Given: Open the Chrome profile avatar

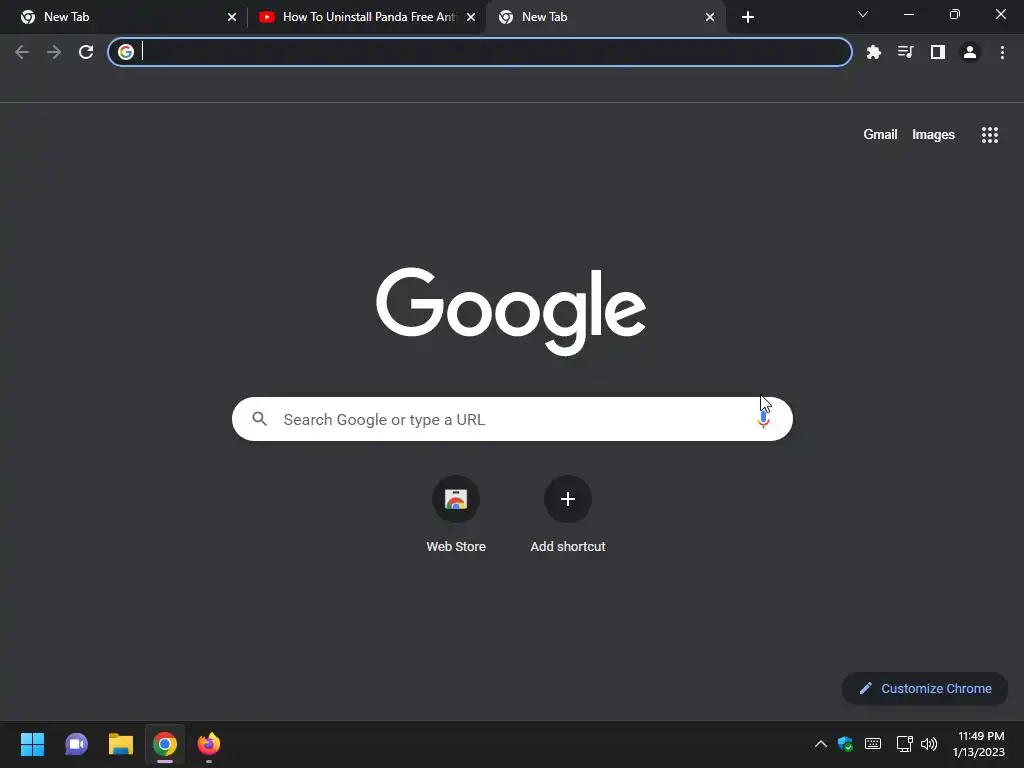Looking at the screenshot, I should (x=970, y=52).
